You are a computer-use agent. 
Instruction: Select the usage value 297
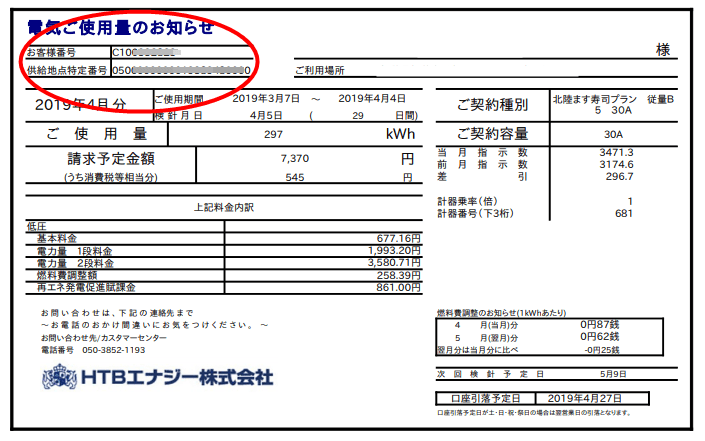(x=273, y=134)
